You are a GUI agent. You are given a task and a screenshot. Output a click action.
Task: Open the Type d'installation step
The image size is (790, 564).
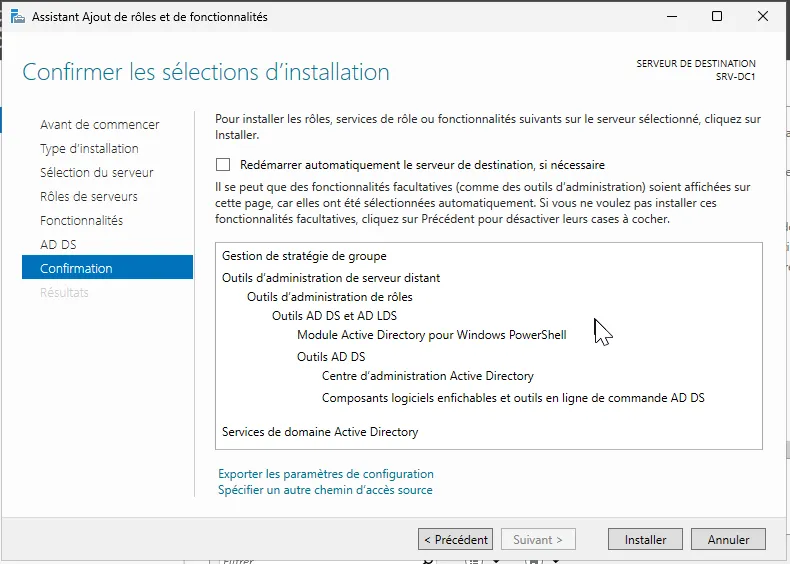[89, 149]
